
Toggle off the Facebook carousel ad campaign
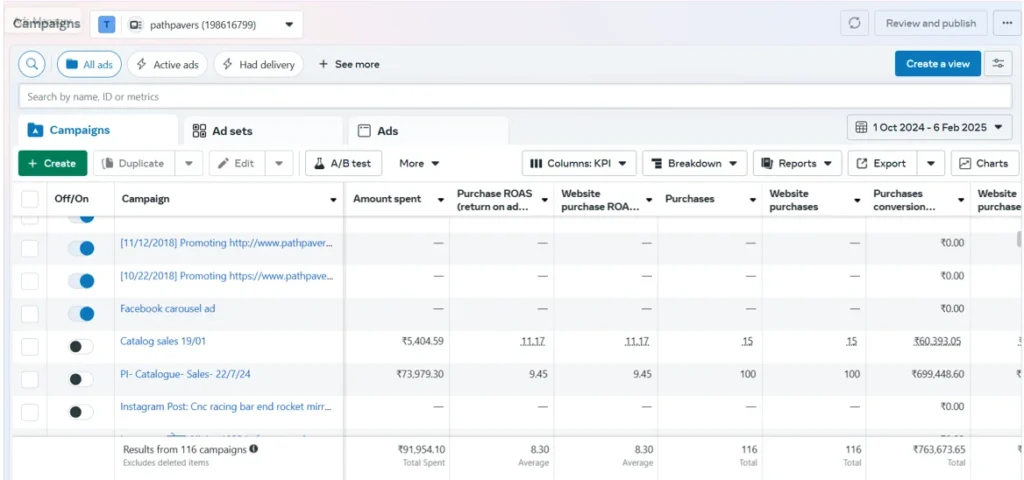pos(82,313)
